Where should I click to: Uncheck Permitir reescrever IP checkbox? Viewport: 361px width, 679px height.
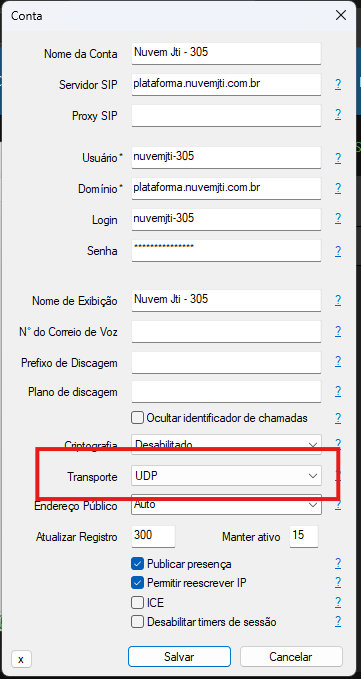click(x=137, y=583)
